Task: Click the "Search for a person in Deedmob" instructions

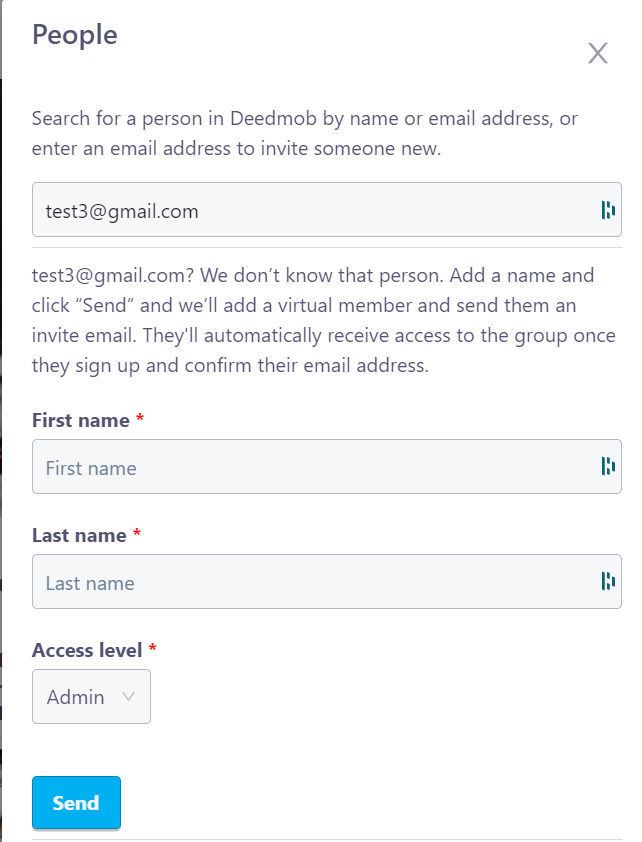Action: [305, 133]
